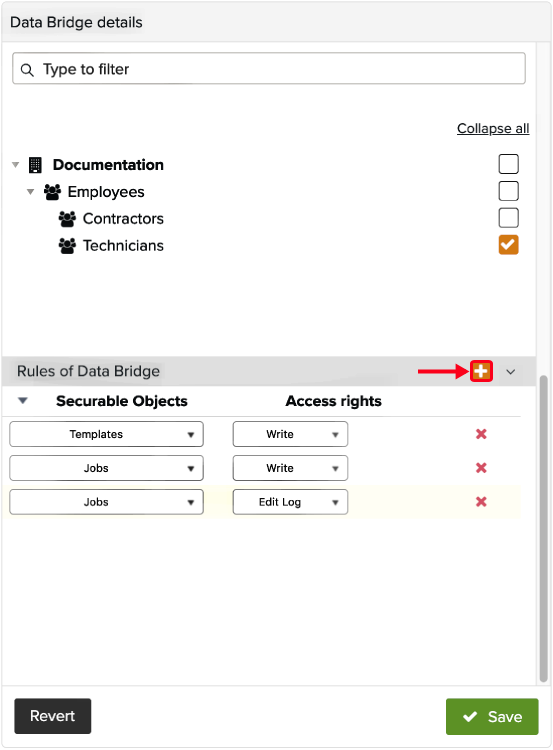The image size is (553, 750).
Task: Click the Revert button
Action: [x=53, y=716]
